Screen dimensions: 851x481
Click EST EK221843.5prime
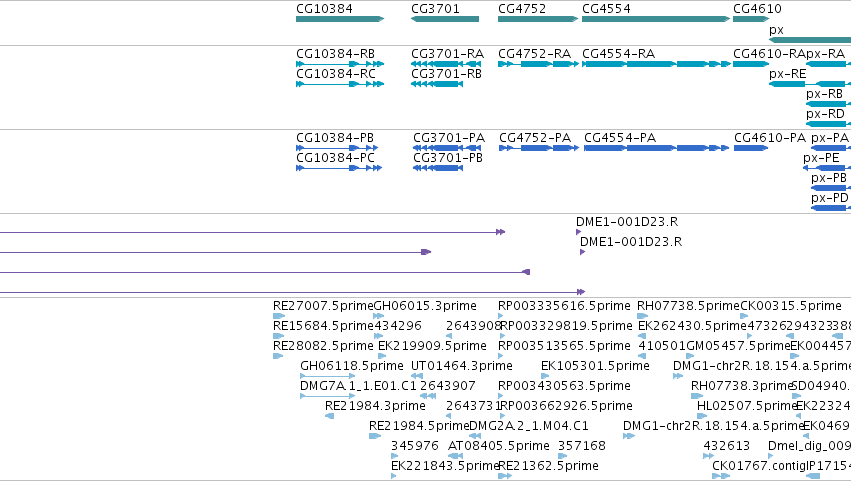[444, 467]
